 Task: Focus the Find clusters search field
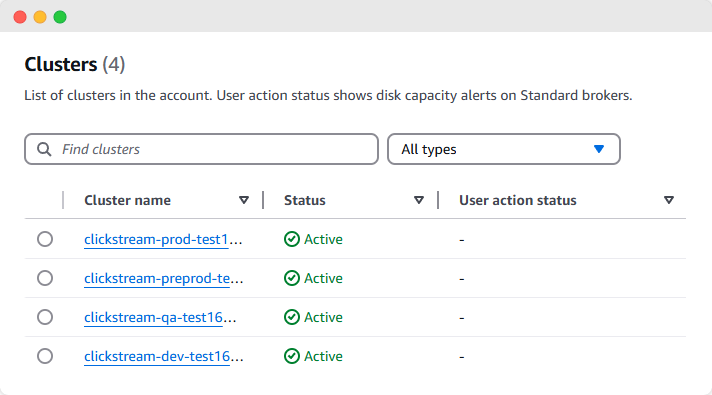tap(201, 149)
